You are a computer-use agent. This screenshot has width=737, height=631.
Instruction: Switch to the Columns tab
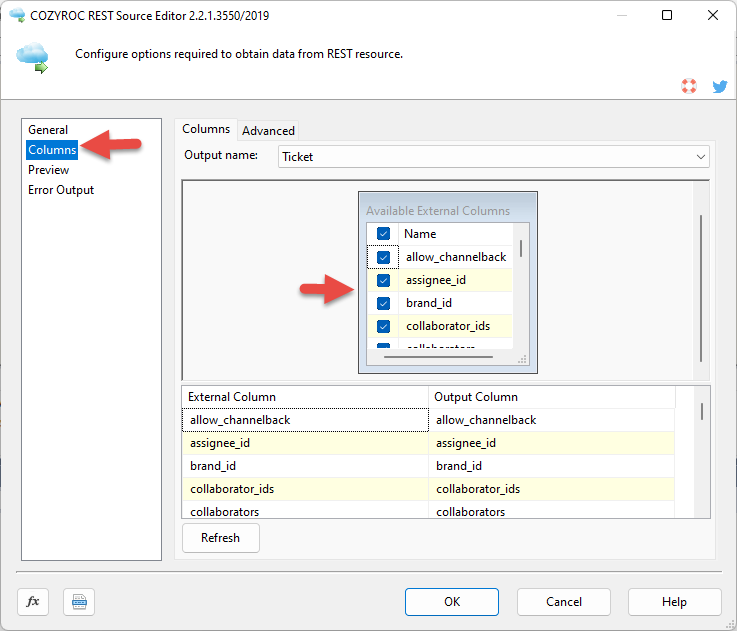tap(206, 129)
